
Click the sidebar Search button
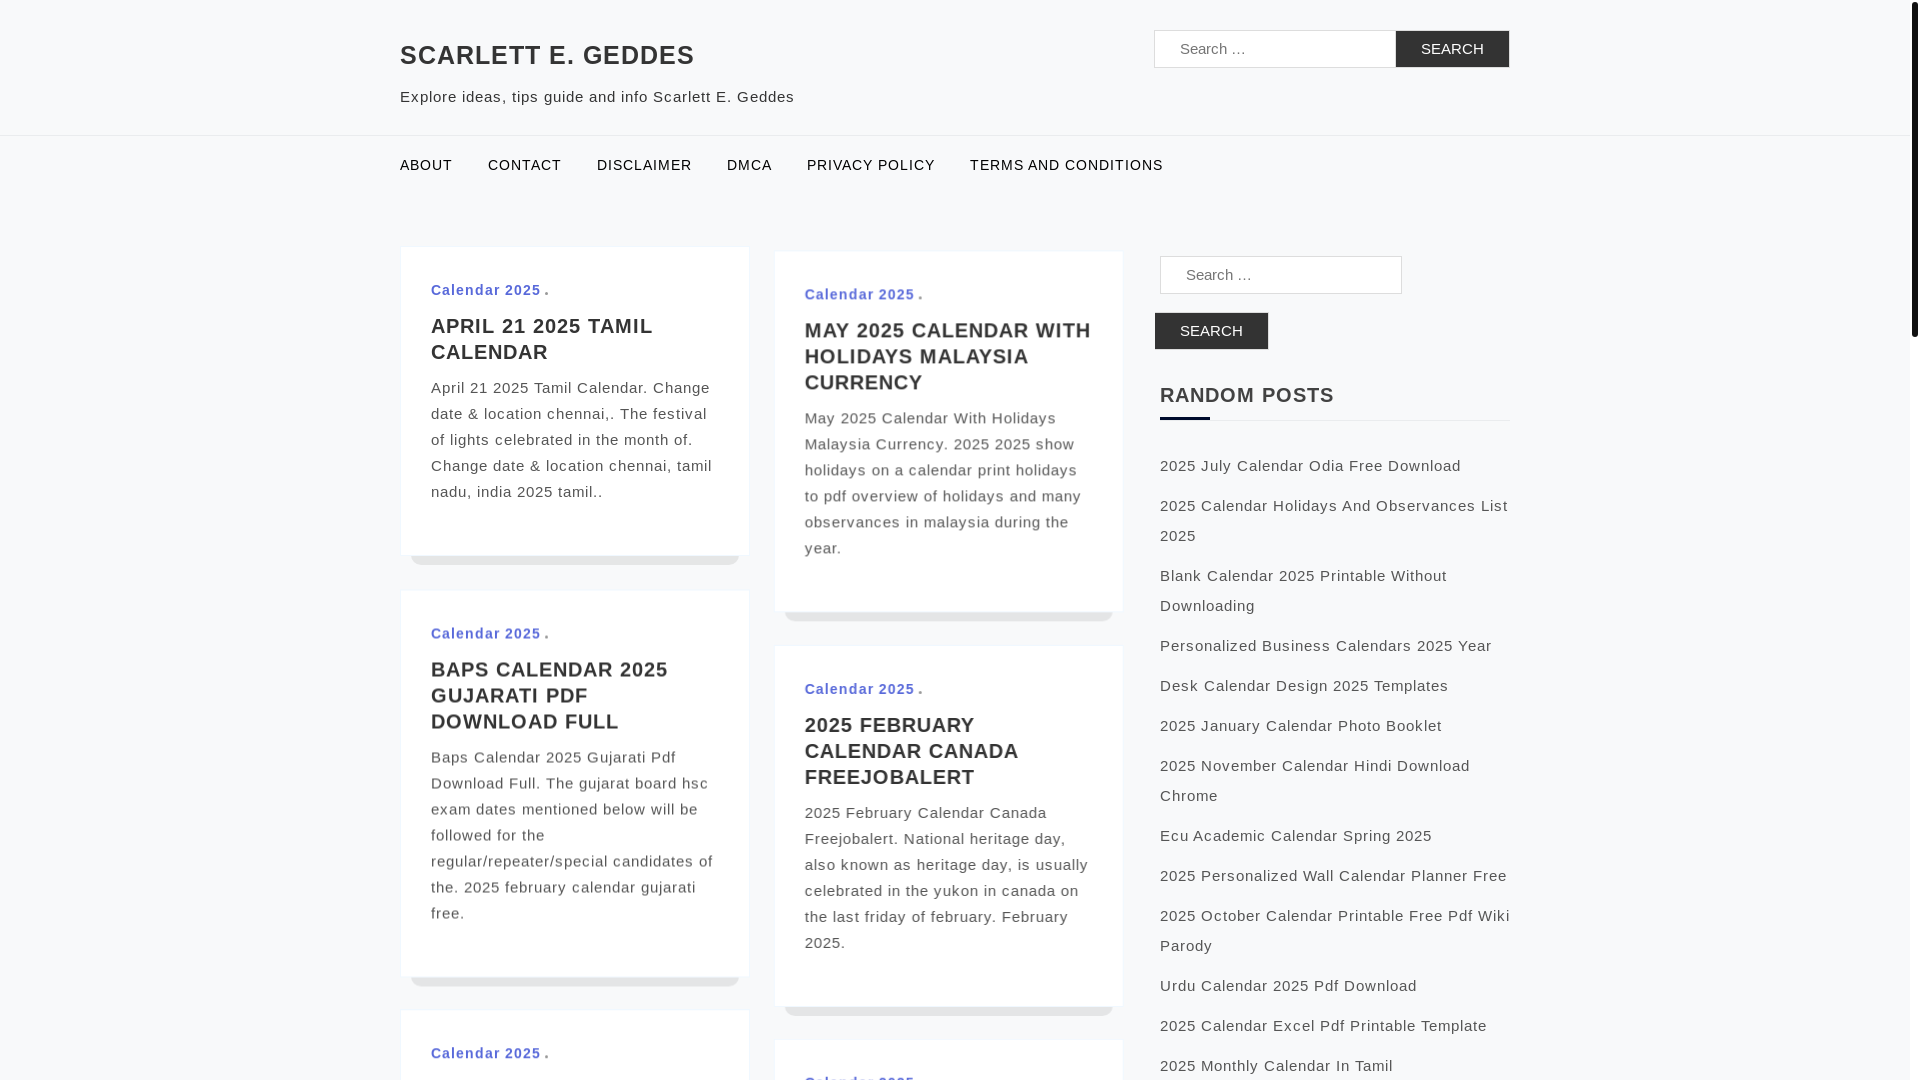pyautogui.click(x=1211, y=331)
